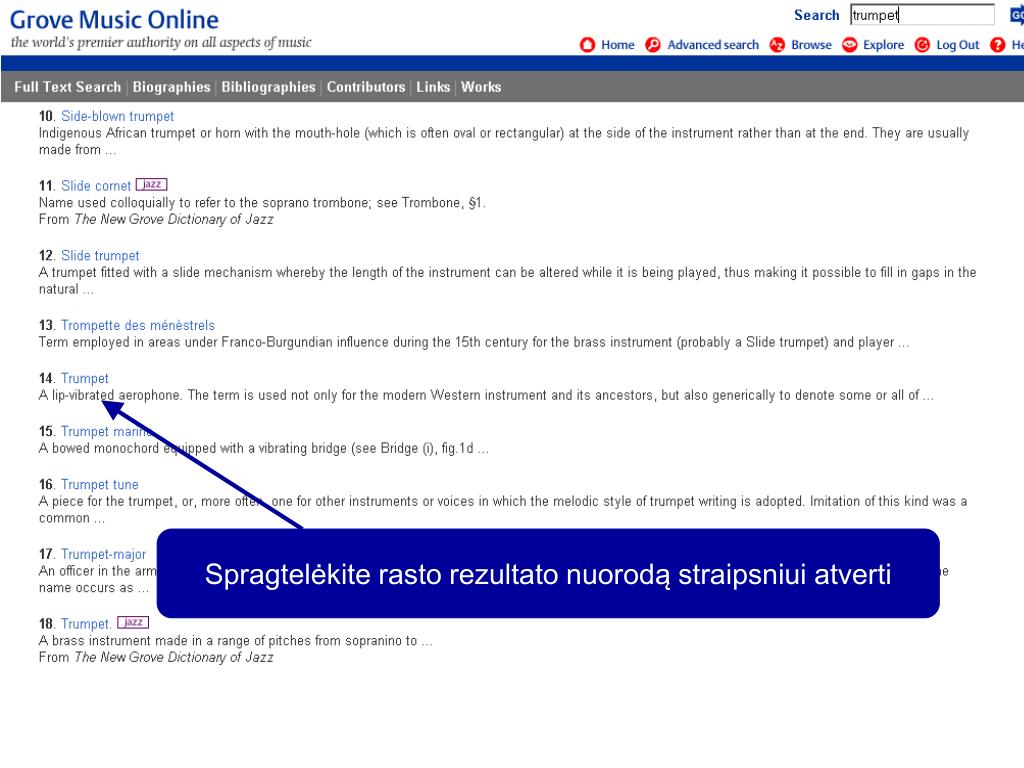Image resolution: width=1024 pixels, height=768 pixels.
Task: Click the Log Out link
Action: click(958, 45)
